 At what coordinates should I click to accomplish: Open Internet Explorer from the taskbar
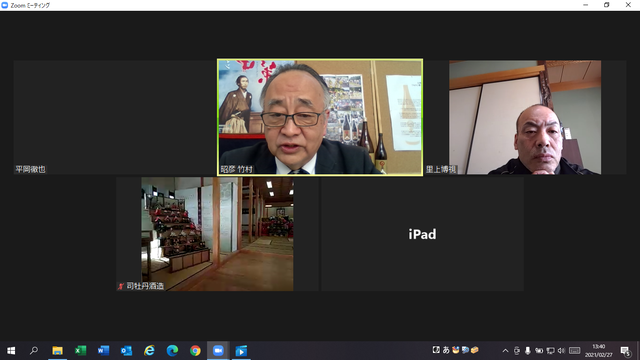tap(149, 351)
